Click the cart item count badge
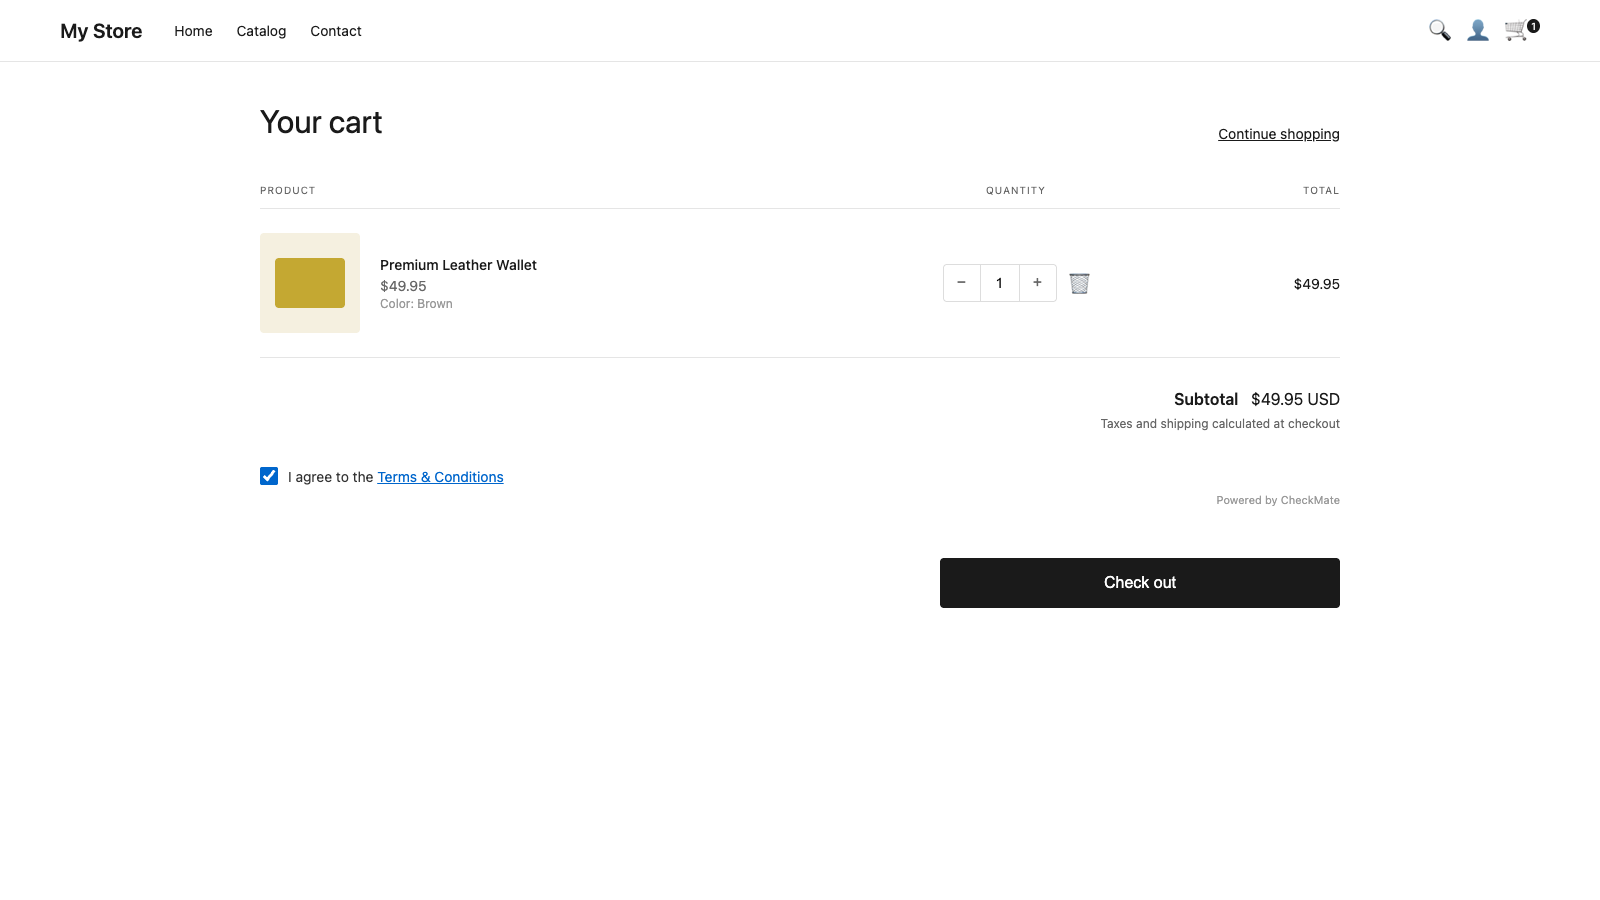 [x=1533, y=26]
